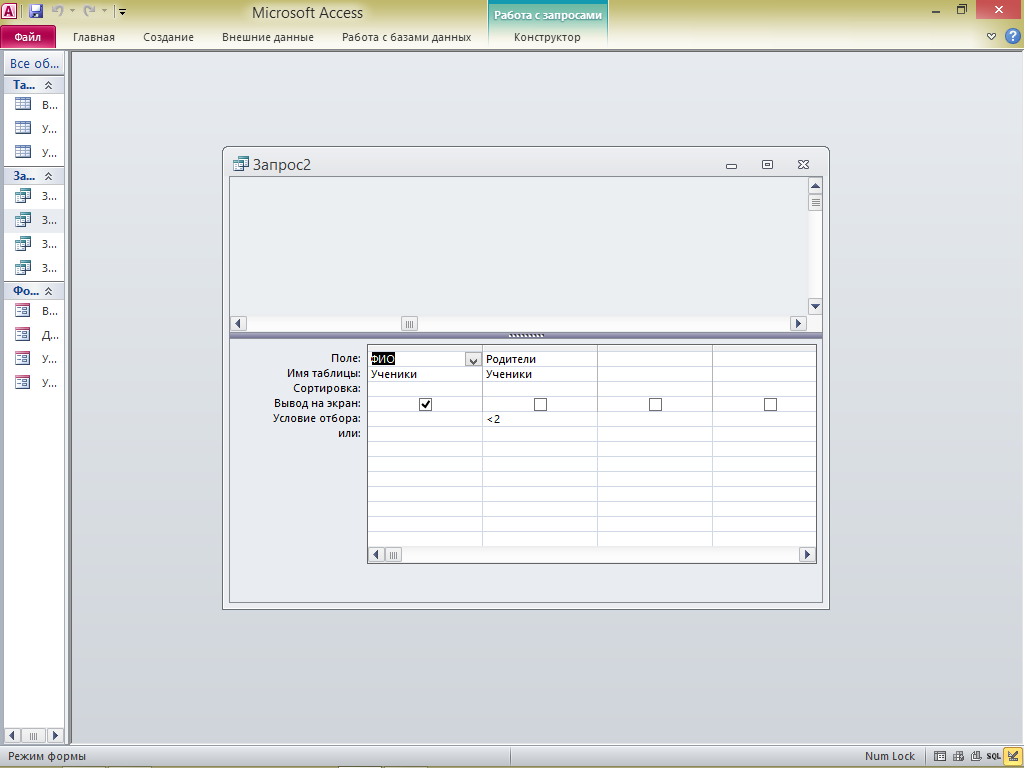Switch to Datasheet view from status bar
The height and width of the screenshot is (768, 1024).
tap(940, 756)
